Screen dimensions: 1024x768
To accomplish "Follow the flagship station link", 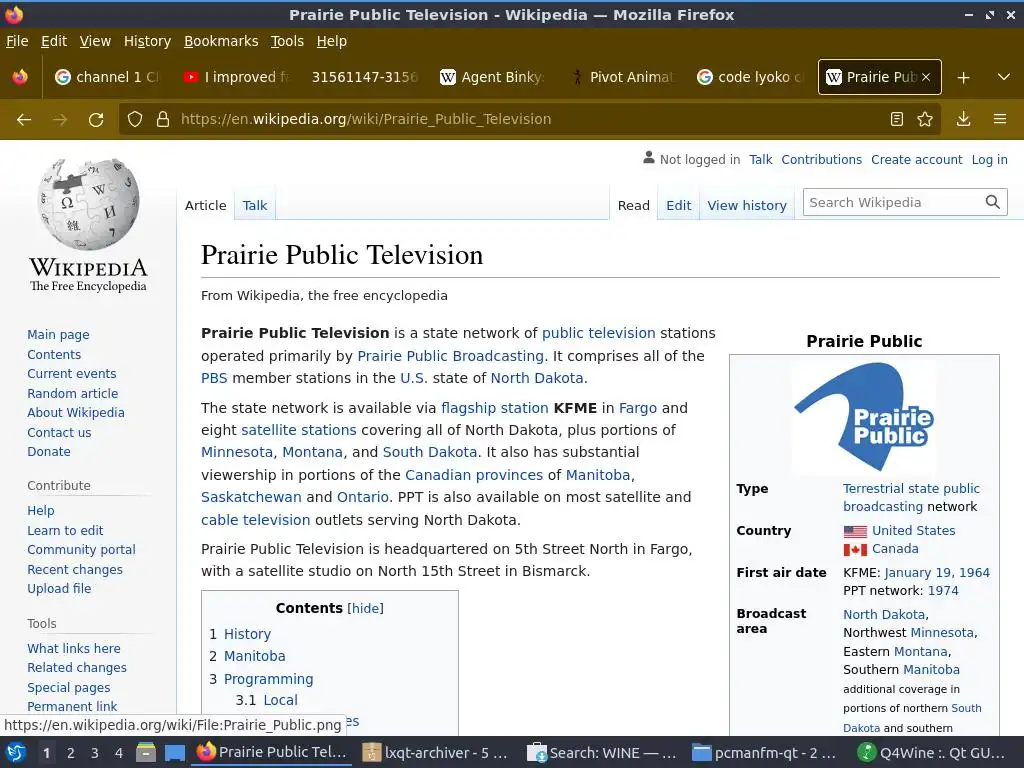I will click(x=494, y=408).
